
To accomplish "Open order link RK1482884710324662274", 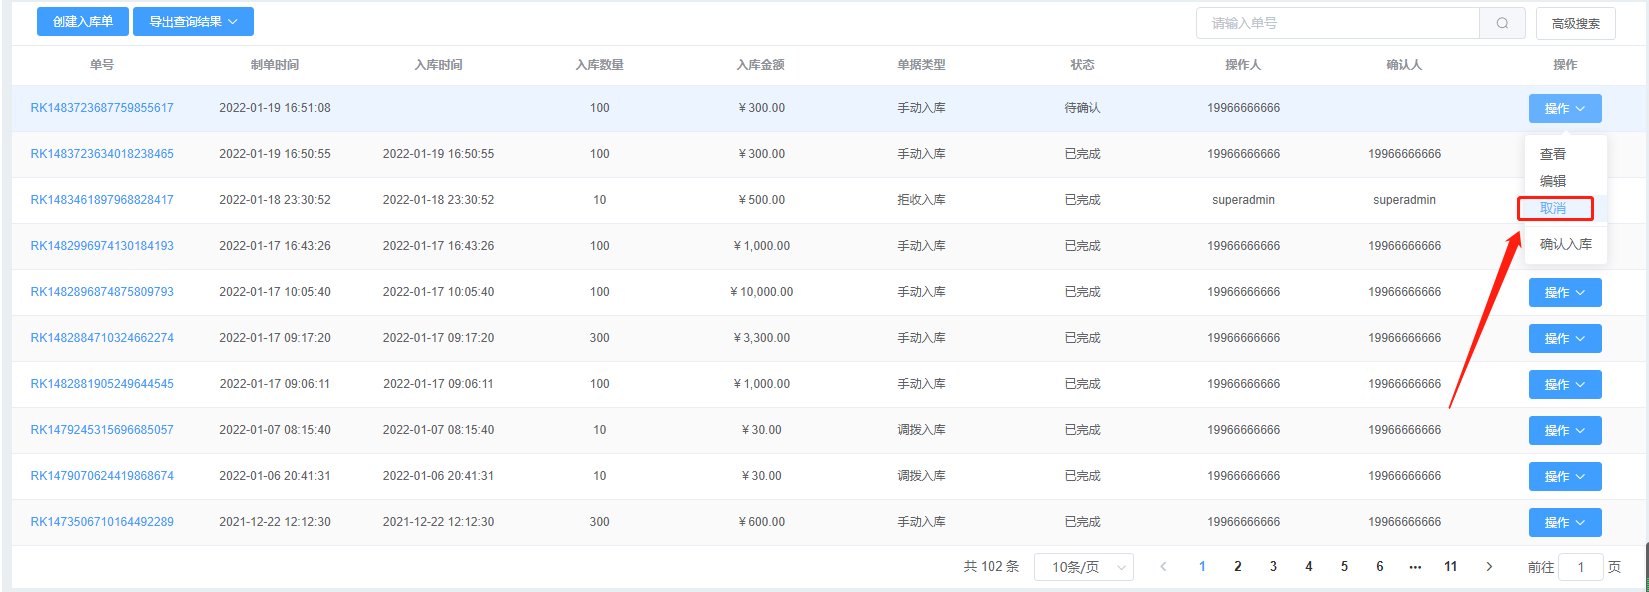I will click(102, 338).
